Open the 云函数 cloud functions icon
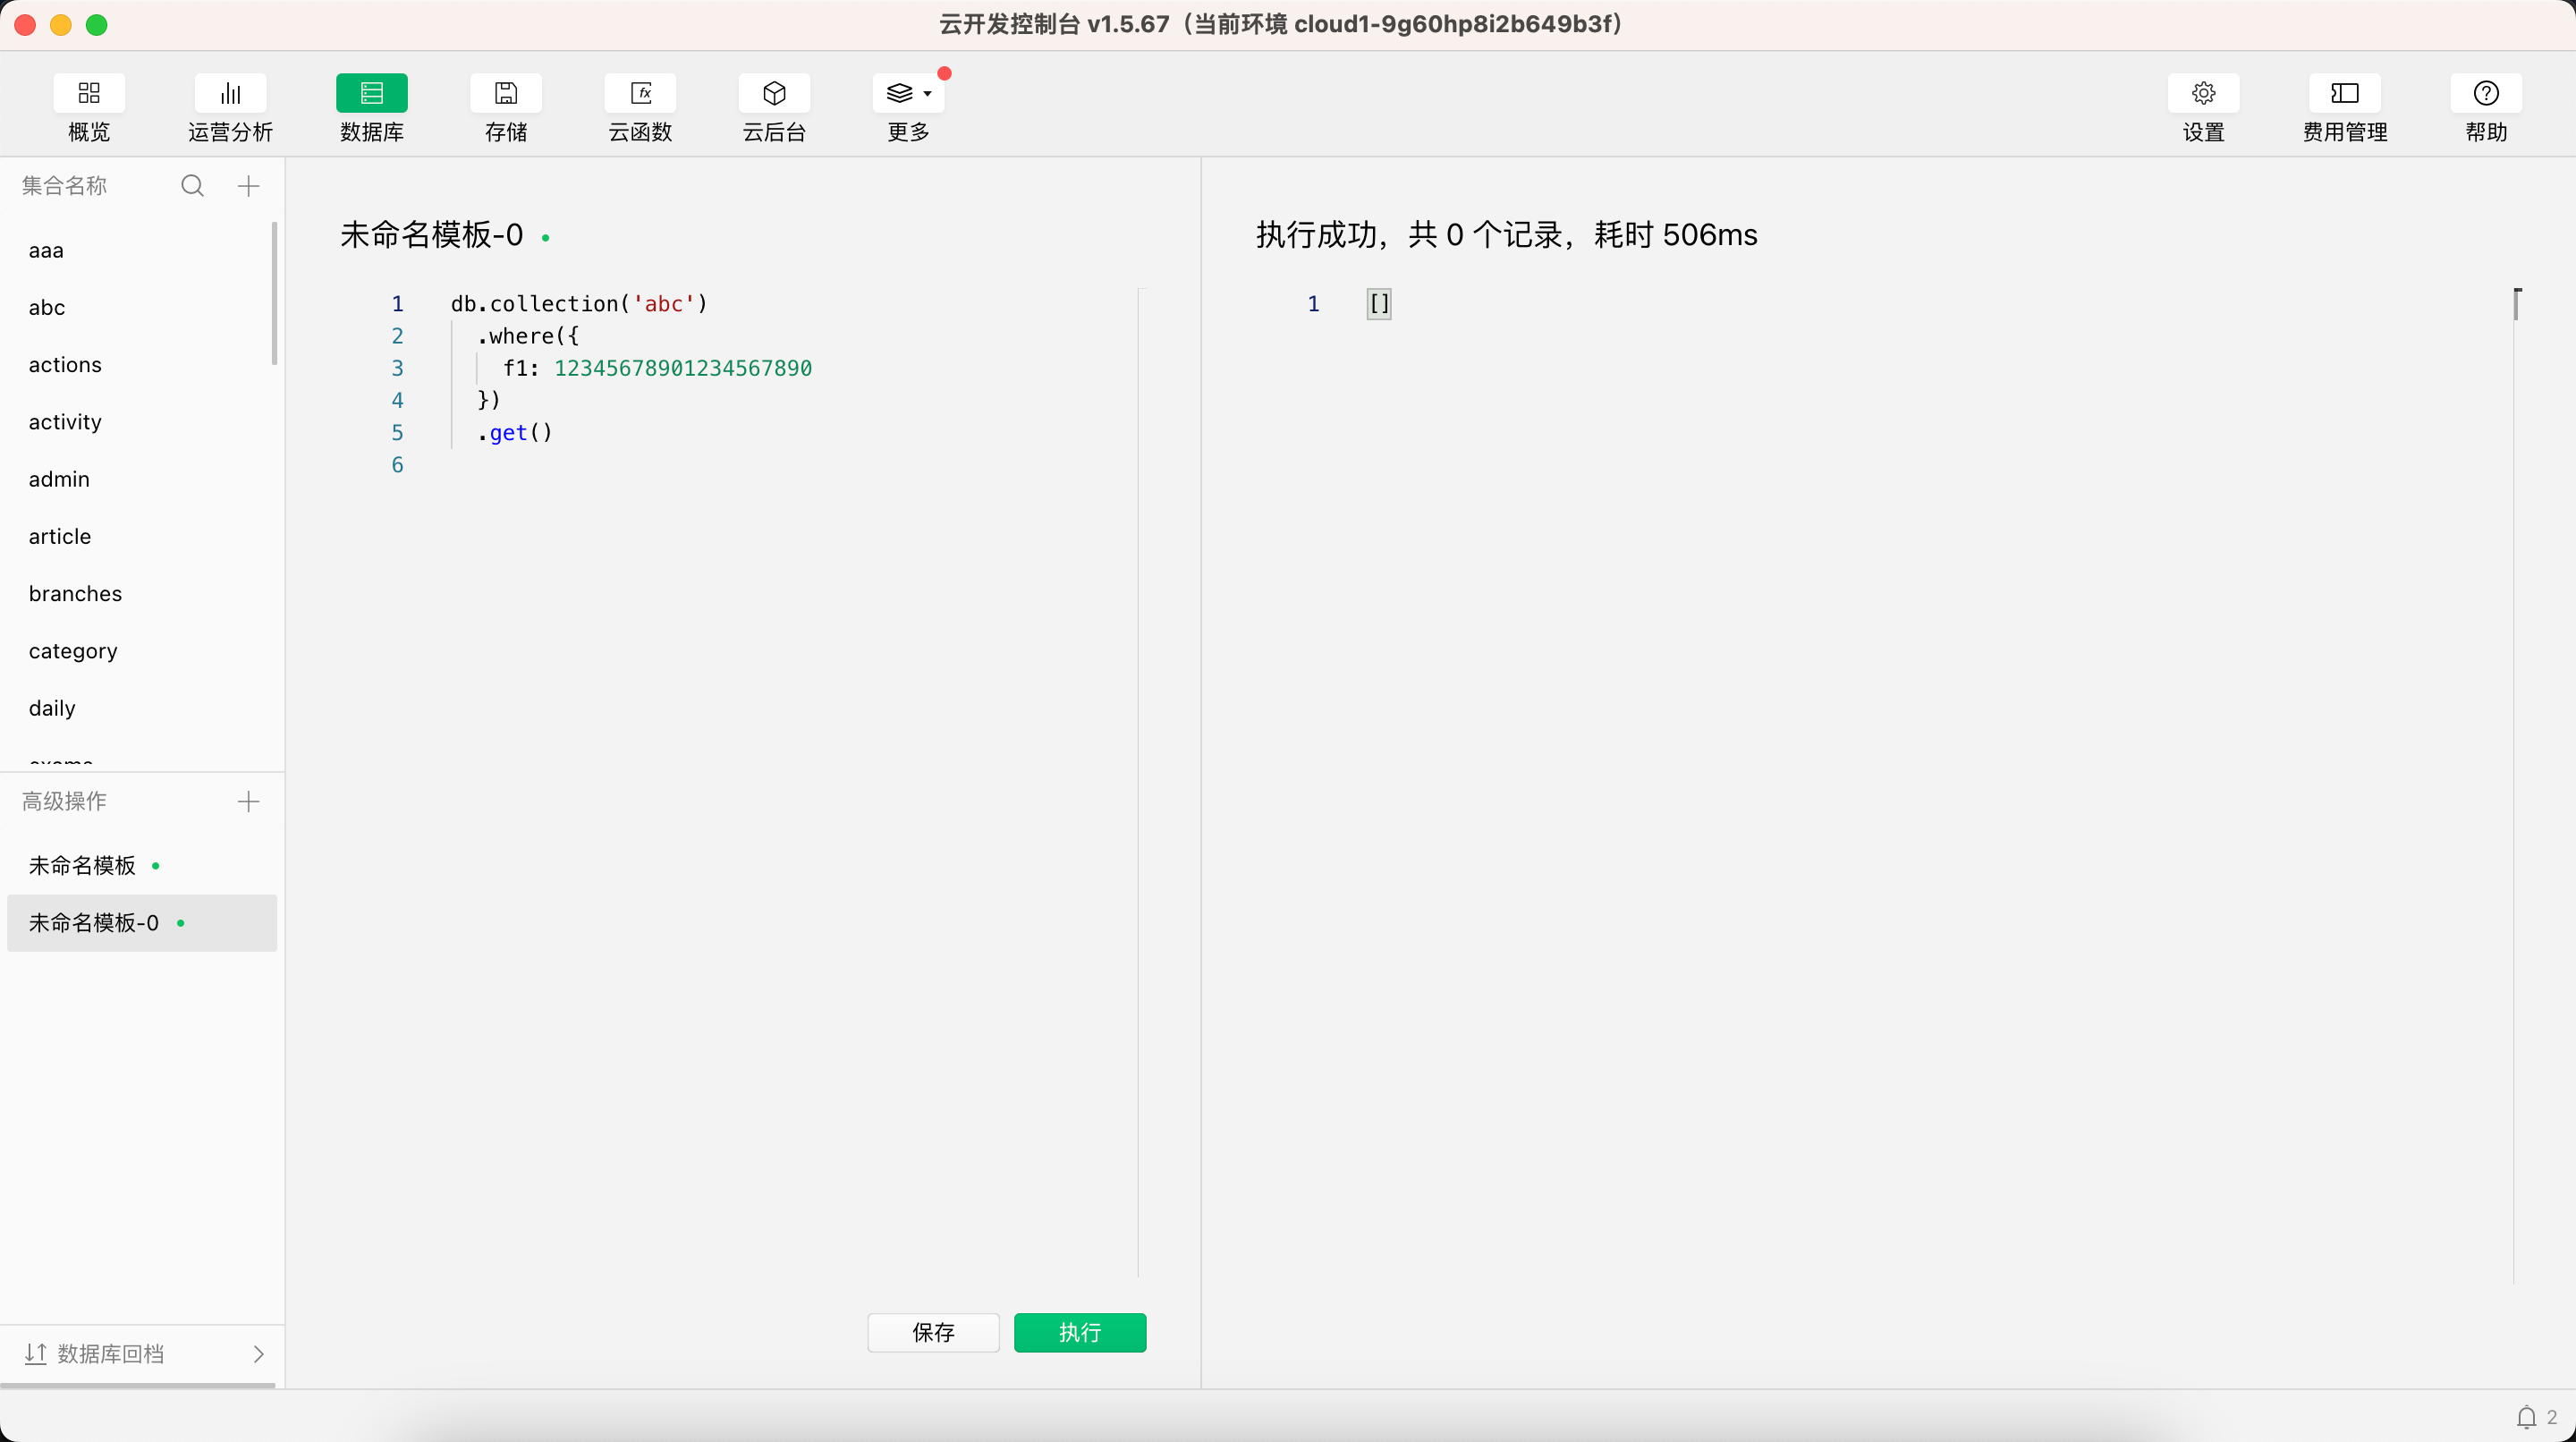Image resolution: width=2576 pixels, height=1442 pixels. coord(640,93)
